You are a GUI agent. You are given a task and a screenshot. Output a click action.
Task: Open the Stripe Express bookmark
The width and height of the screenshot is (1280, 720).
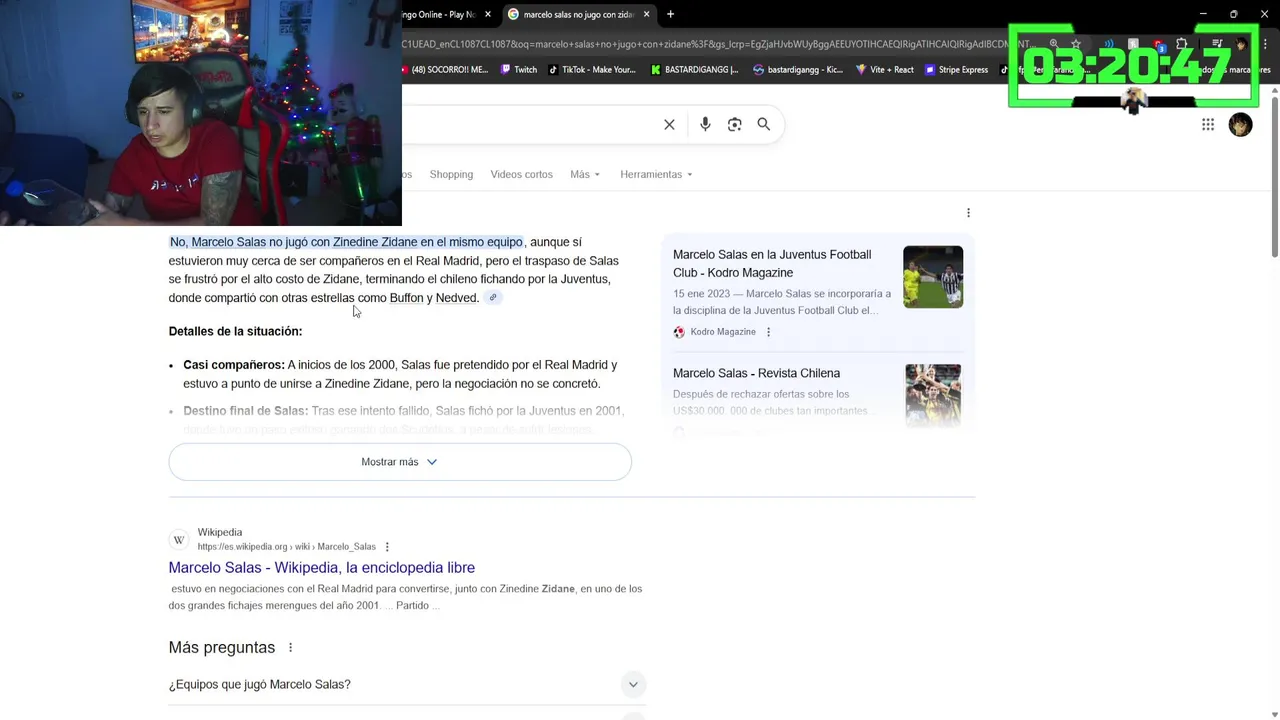956,70
